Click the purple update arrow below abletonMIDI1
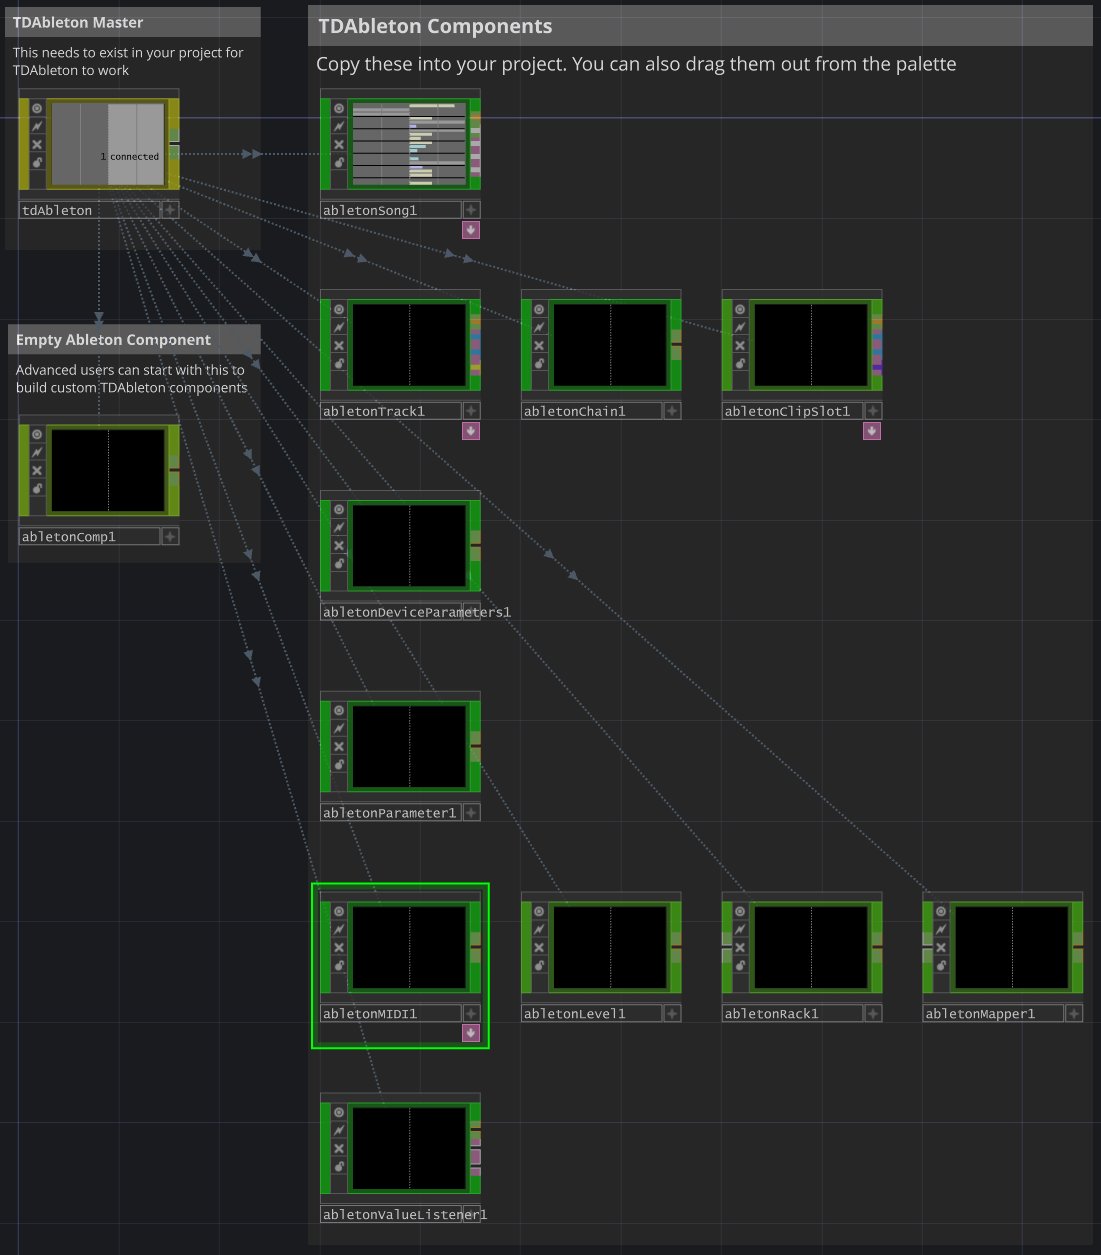The image size is (1101, 1255). tap(470, 1032)
